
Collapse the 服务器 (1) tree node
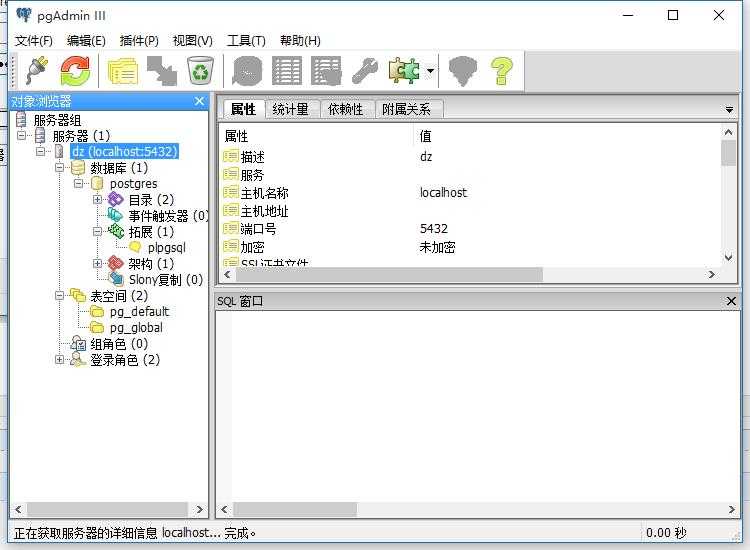(21, 136)
